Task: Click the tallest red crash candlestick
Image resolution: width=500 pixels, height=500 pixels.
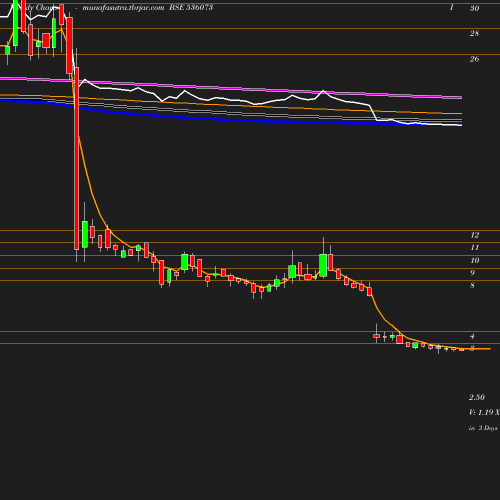Action: (77, 158)
